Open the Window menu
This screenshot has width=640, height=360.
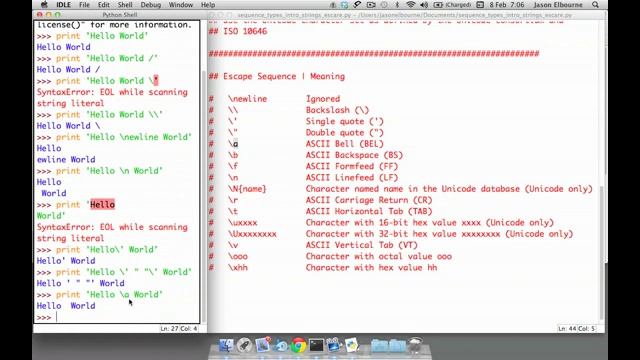(181, 5)
